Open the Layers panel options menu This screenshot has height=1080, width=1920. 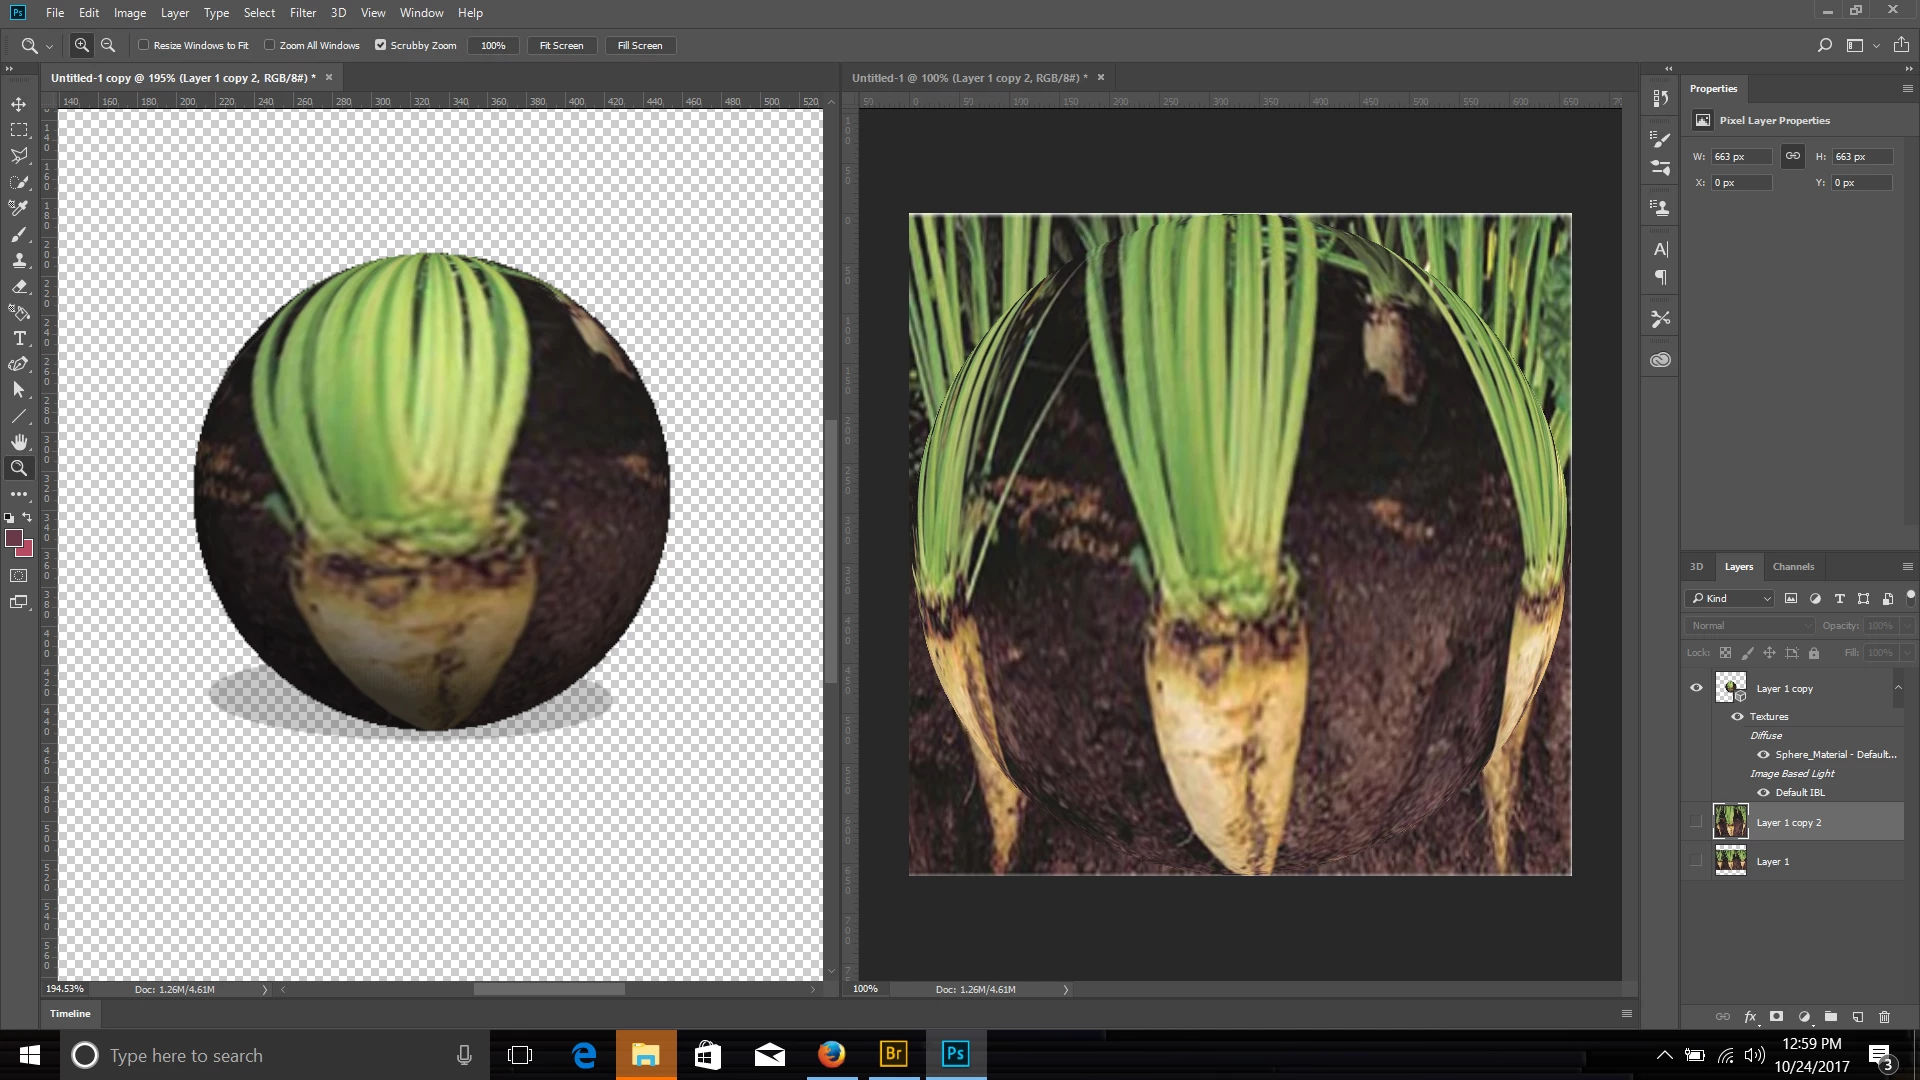tap(1907, 567)
